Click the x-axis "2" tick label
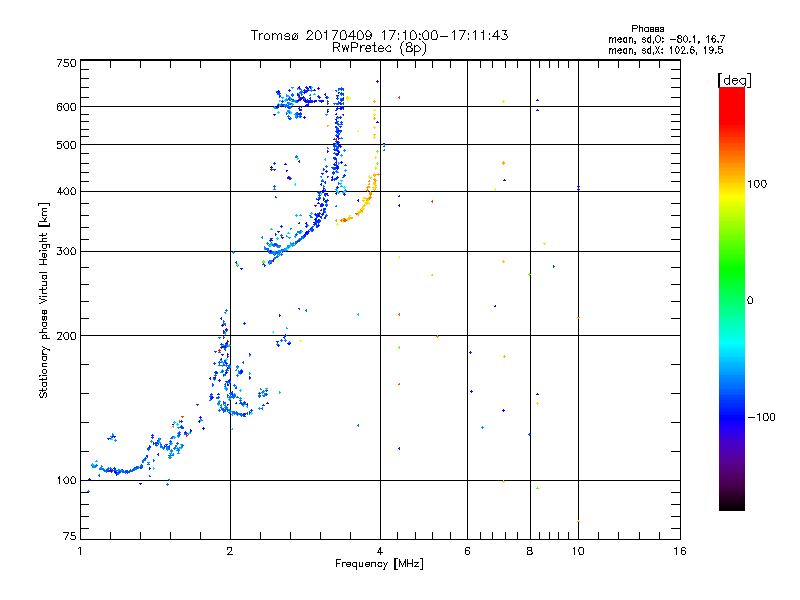The width and height of the screenshot is (800, 600). 230,551
